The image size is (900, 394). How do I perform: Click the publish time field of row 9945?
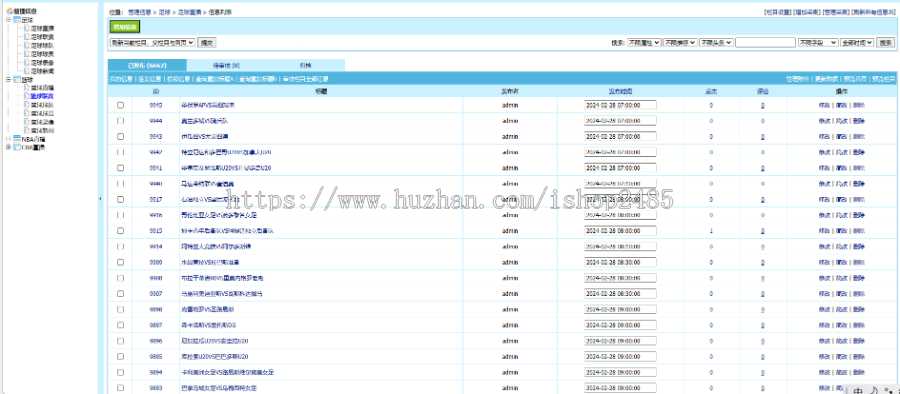click(620, 105)
